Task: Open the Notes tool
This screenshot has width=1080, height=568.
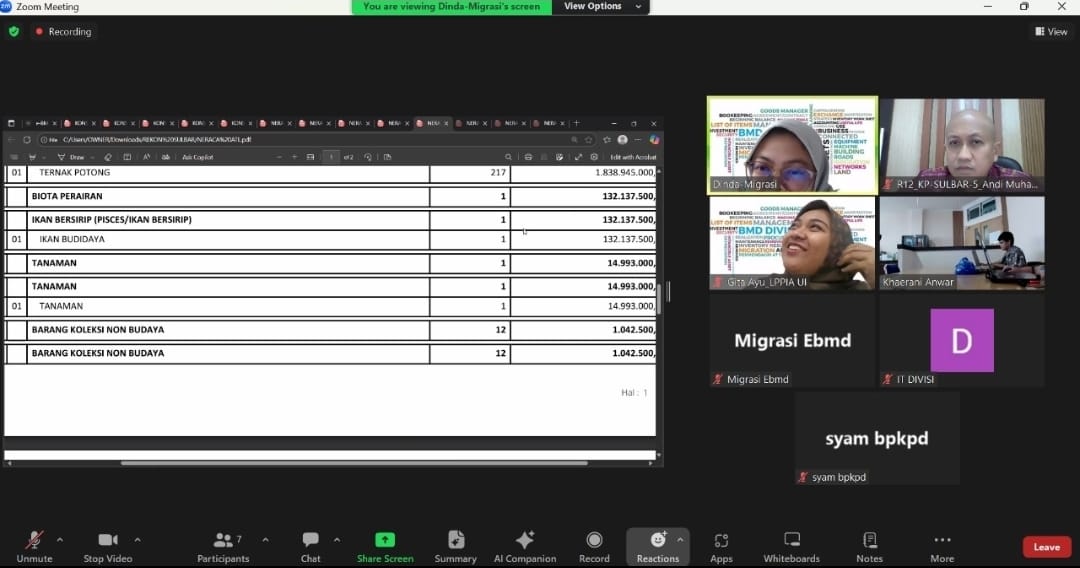Action: point(869,546)
